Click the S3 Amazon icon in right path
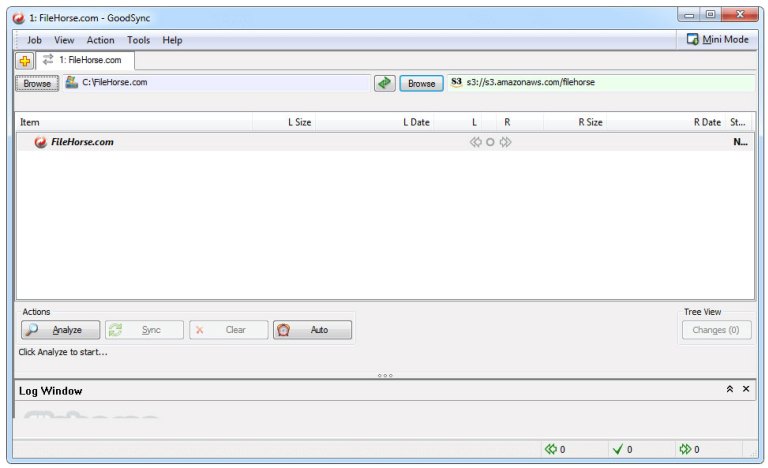Screen dimensions: 768x468 tap(456, 82)
